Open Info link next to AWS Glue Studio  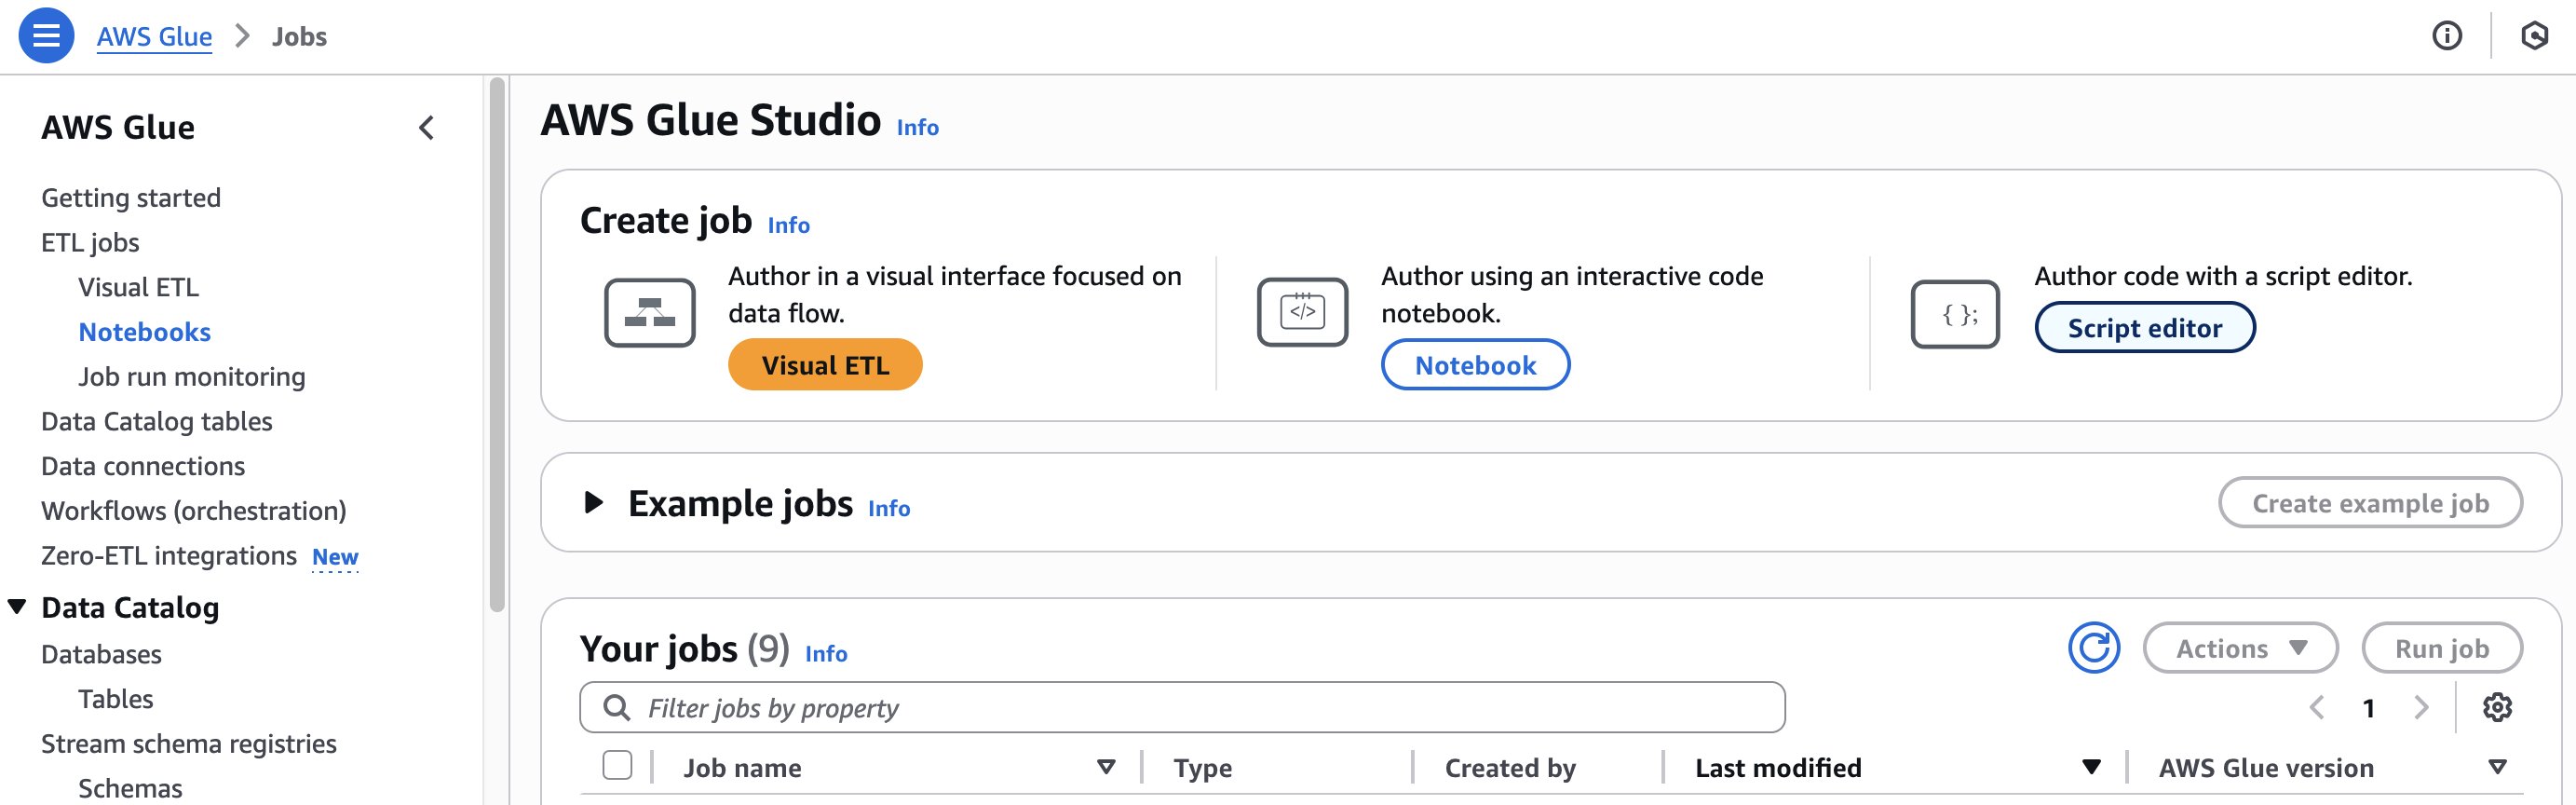(917, 127)
